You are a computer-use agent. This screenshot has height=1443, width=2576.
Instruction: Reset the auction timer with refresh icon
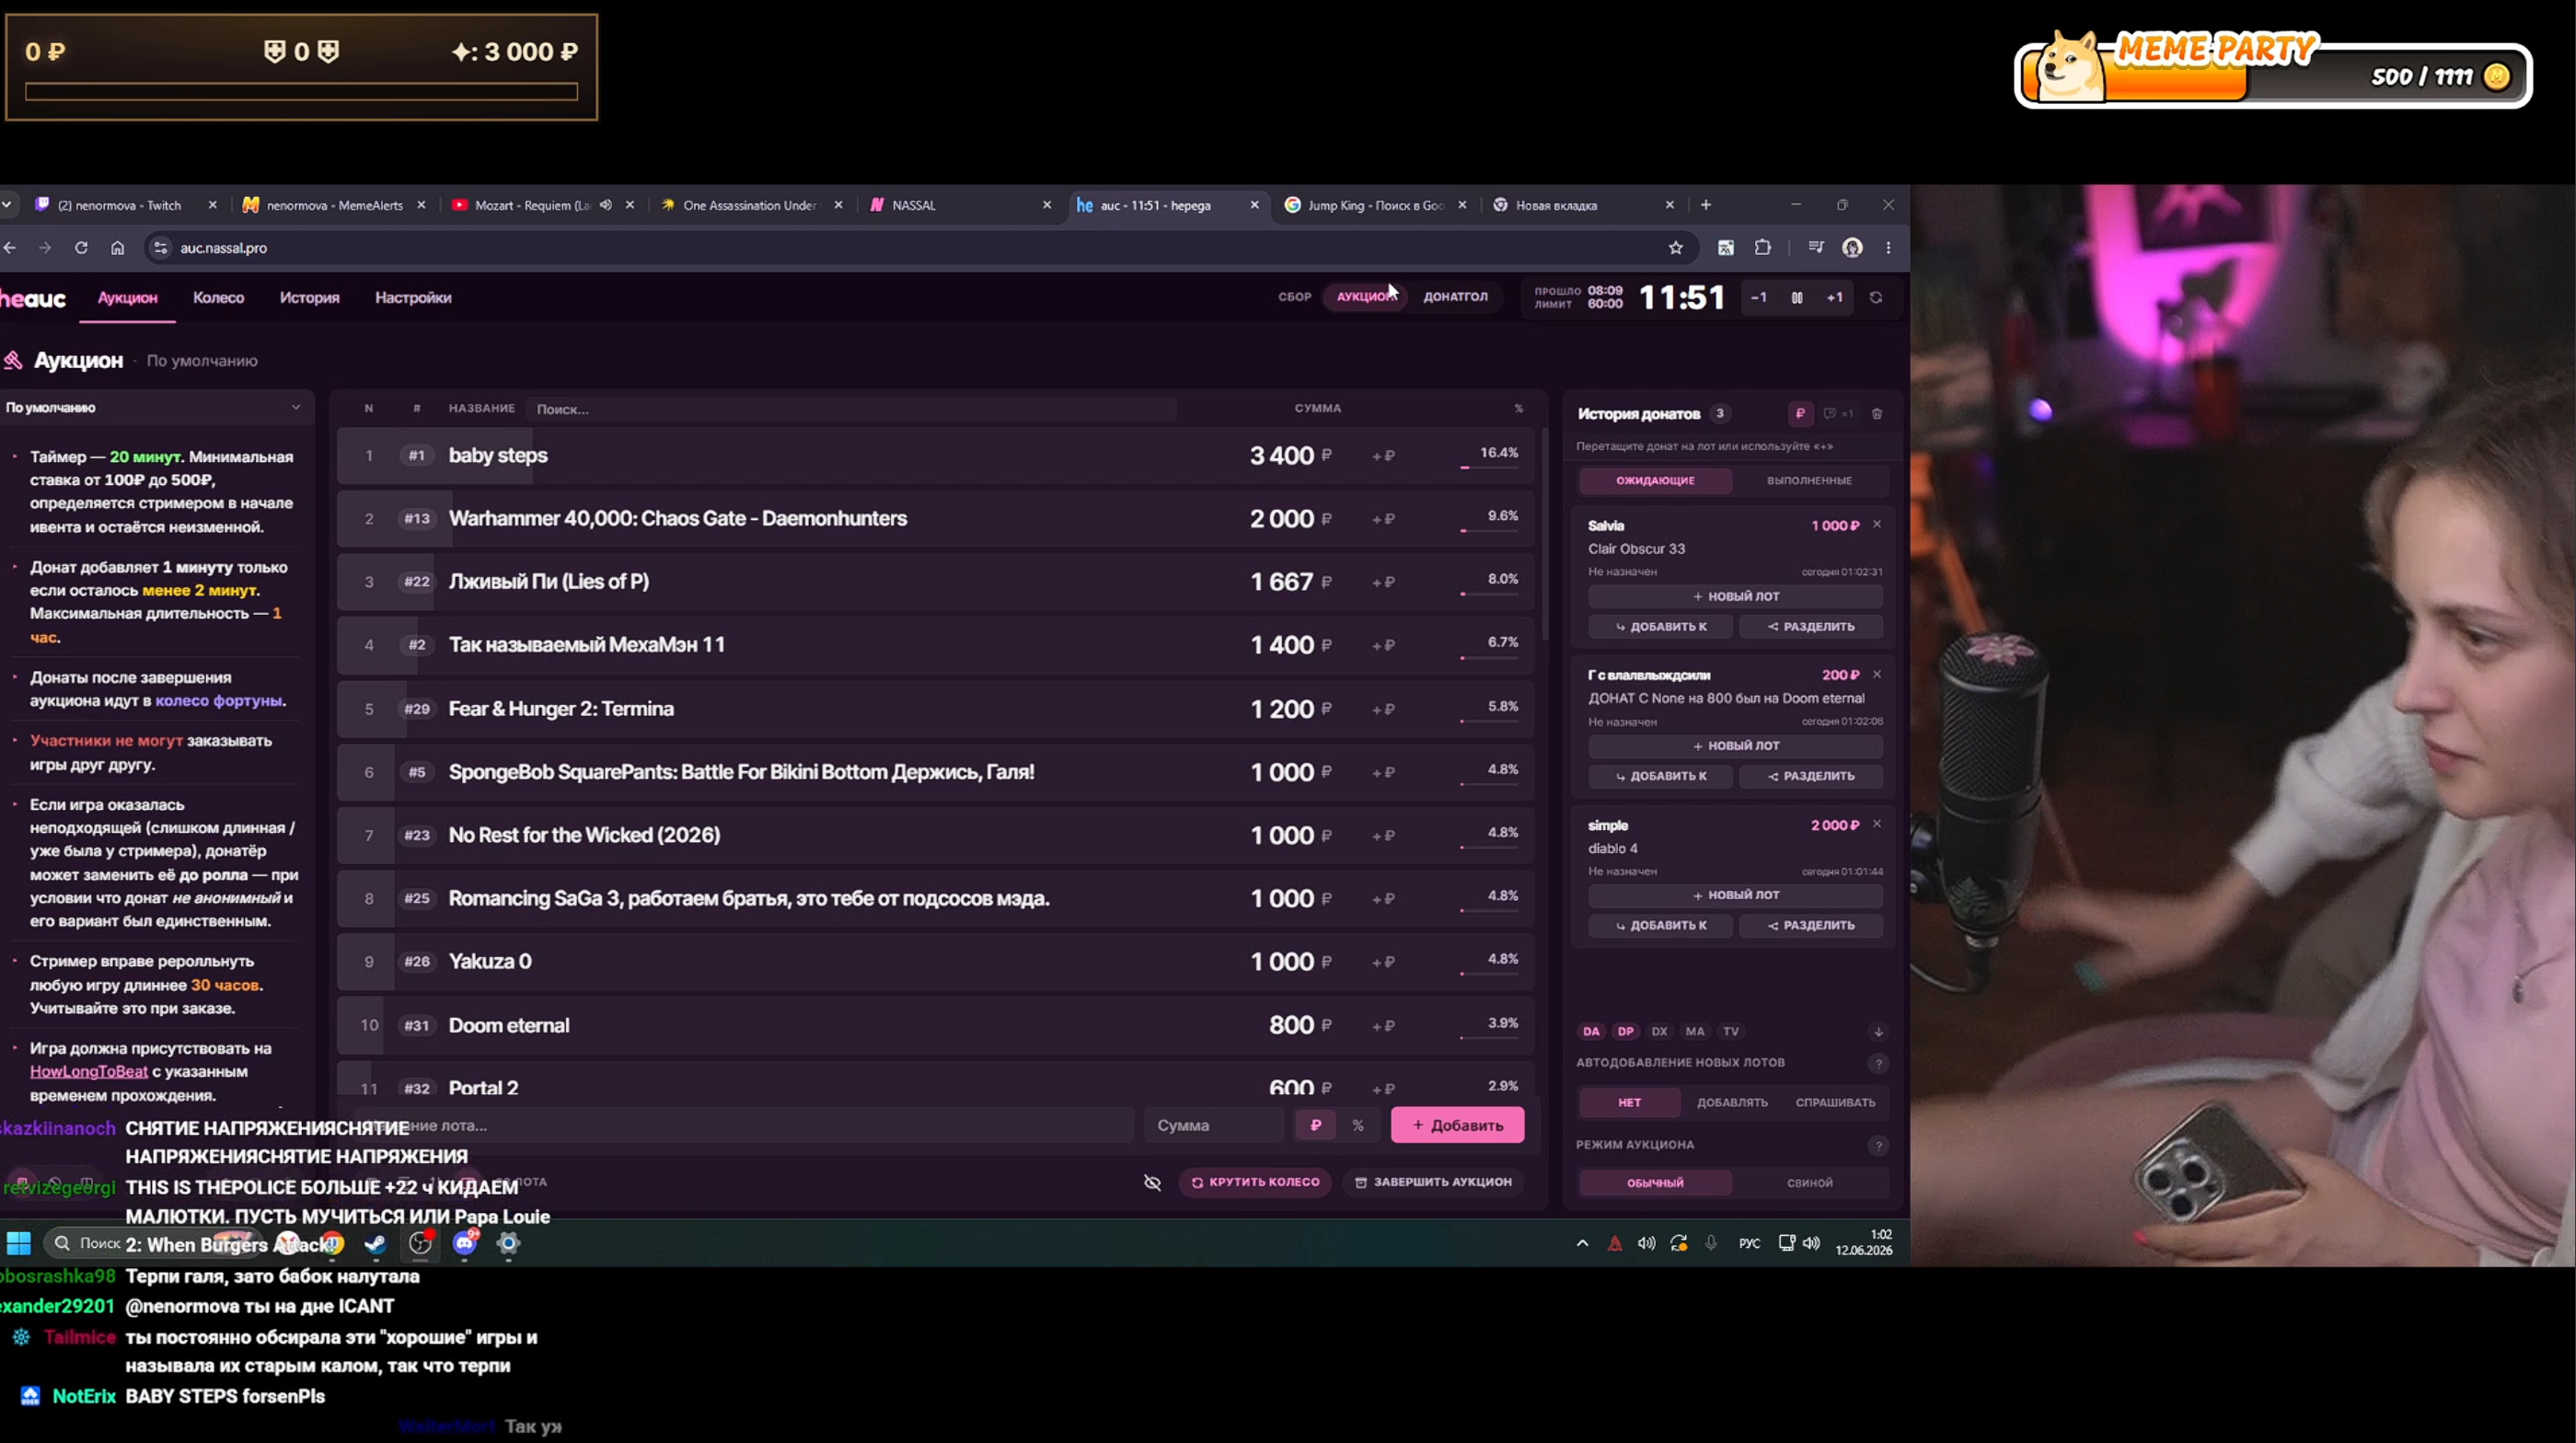pyautogui.click(x=1876, y=298)
